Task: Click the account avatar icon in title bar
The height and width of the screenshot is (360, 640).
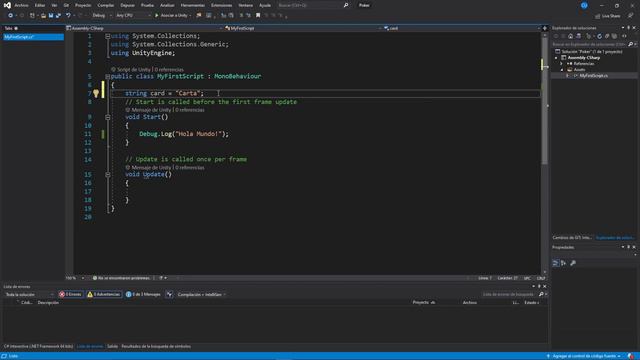Action: coord(584,5)
